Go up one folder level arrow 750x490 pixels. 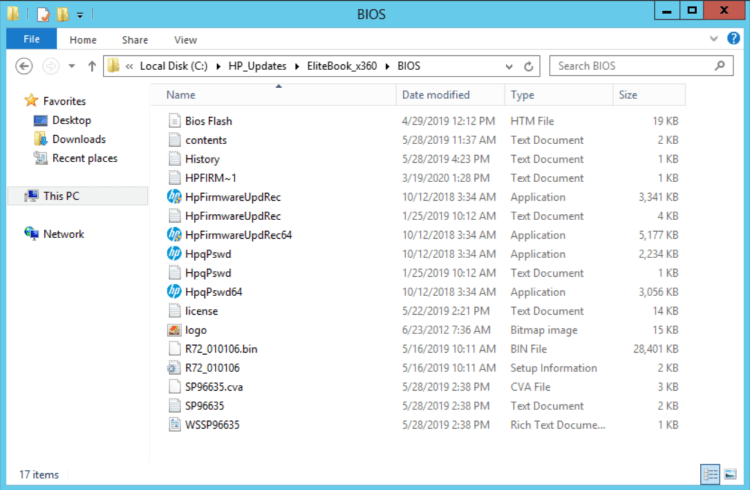92,66
